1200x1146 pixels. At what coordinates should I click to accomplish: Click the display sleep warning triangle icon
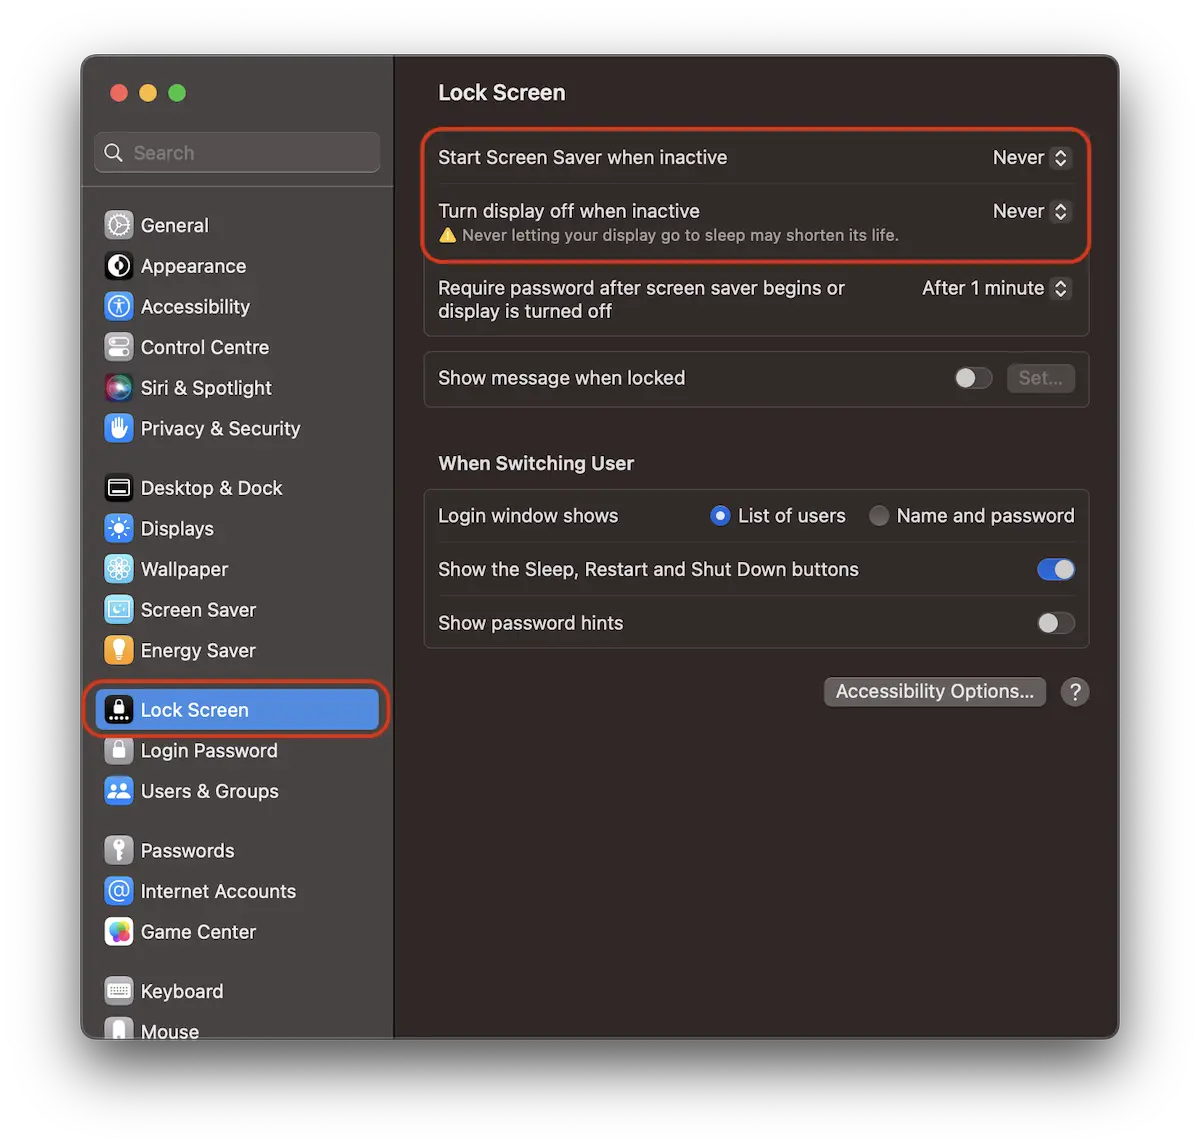click(x=448, y=236)
